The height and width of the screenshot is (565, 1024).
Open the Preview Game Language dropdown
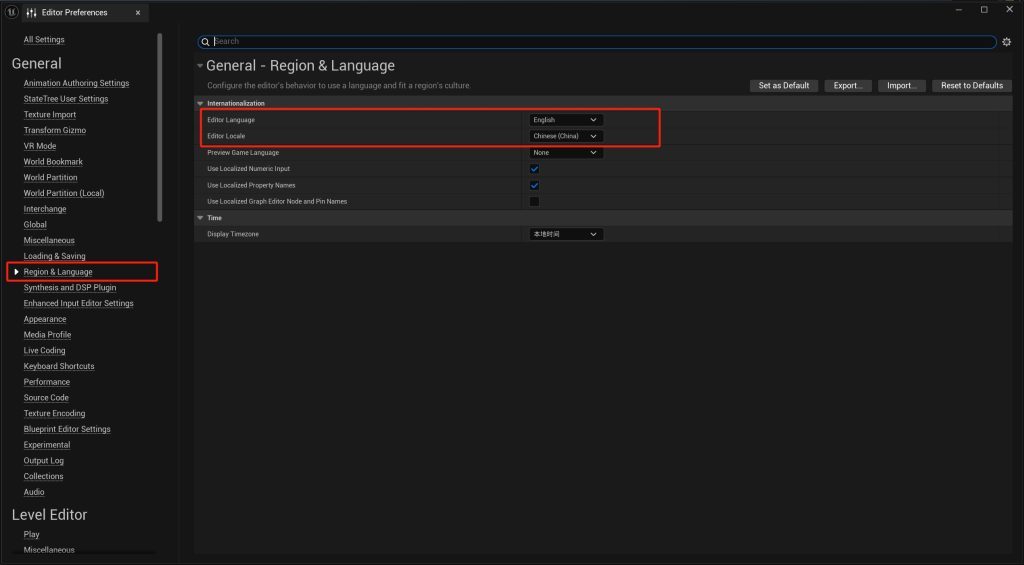pyautogui.click(x=565, y=153)
